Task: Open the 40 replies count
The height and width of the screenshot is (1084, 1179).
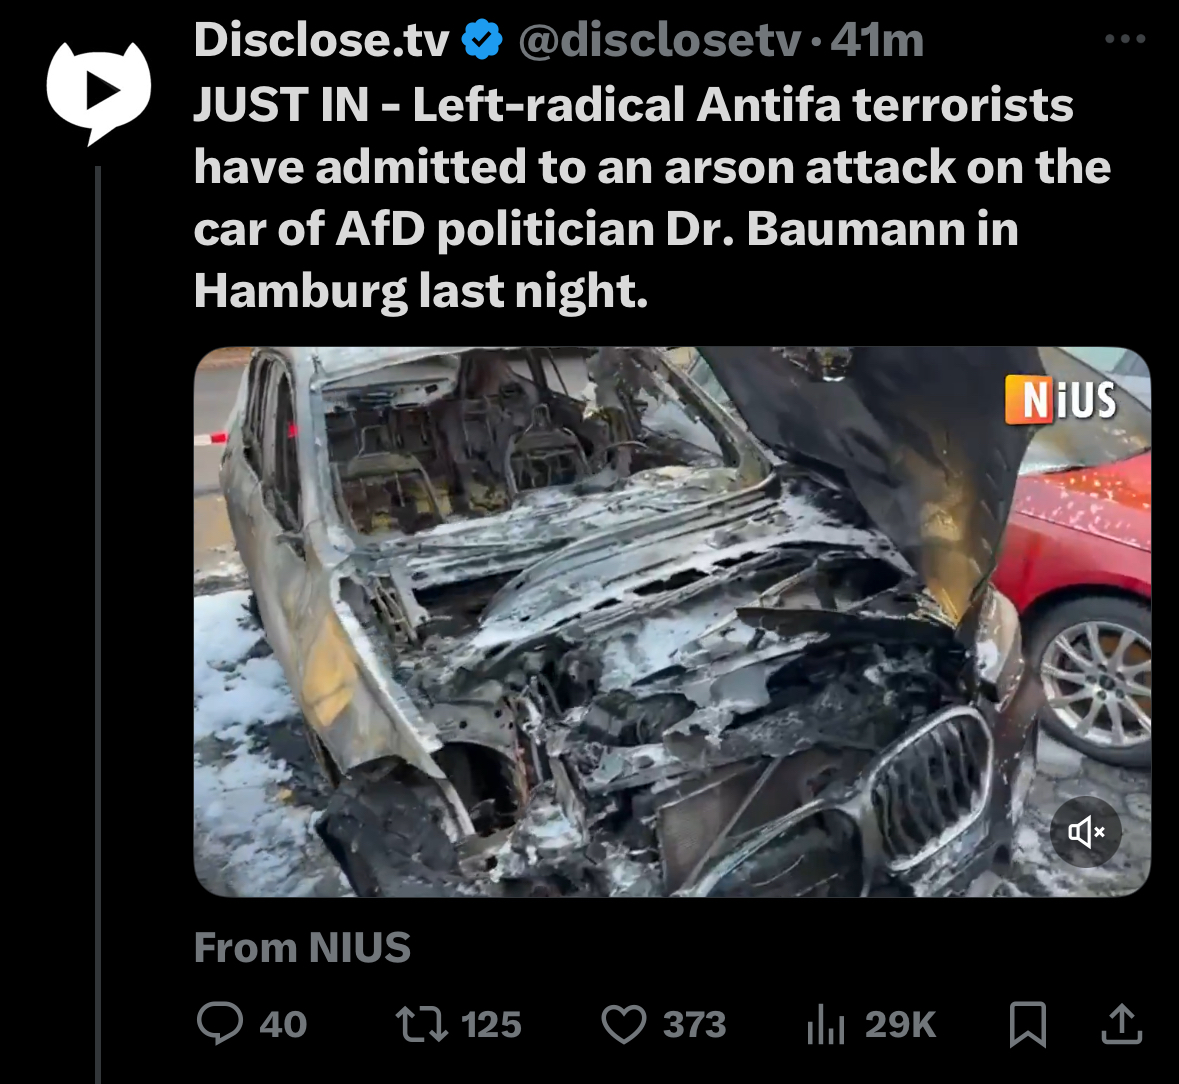Action: (x=283, y=1025)
